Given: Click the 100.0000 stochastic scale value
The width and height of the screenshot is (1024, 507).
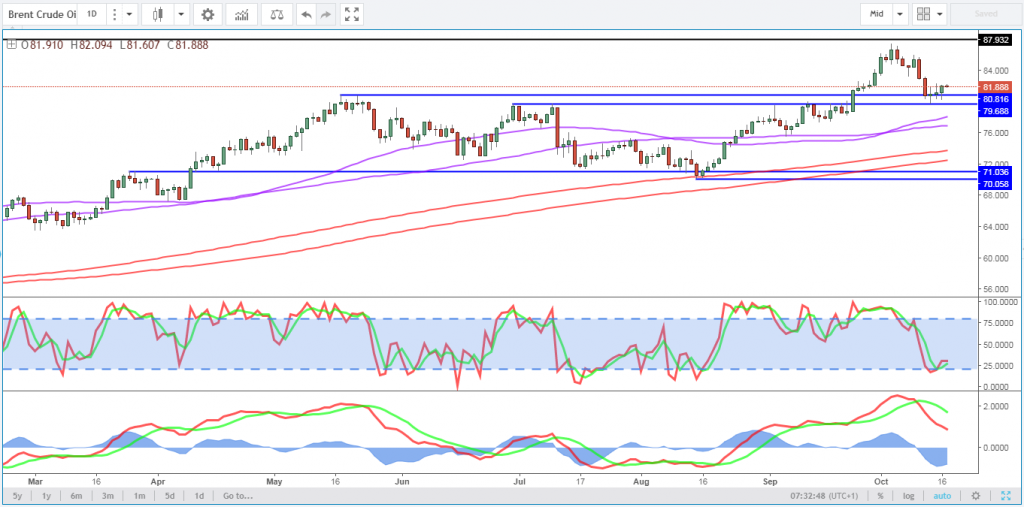Looking at the screenshot, I should click(998, 303).
